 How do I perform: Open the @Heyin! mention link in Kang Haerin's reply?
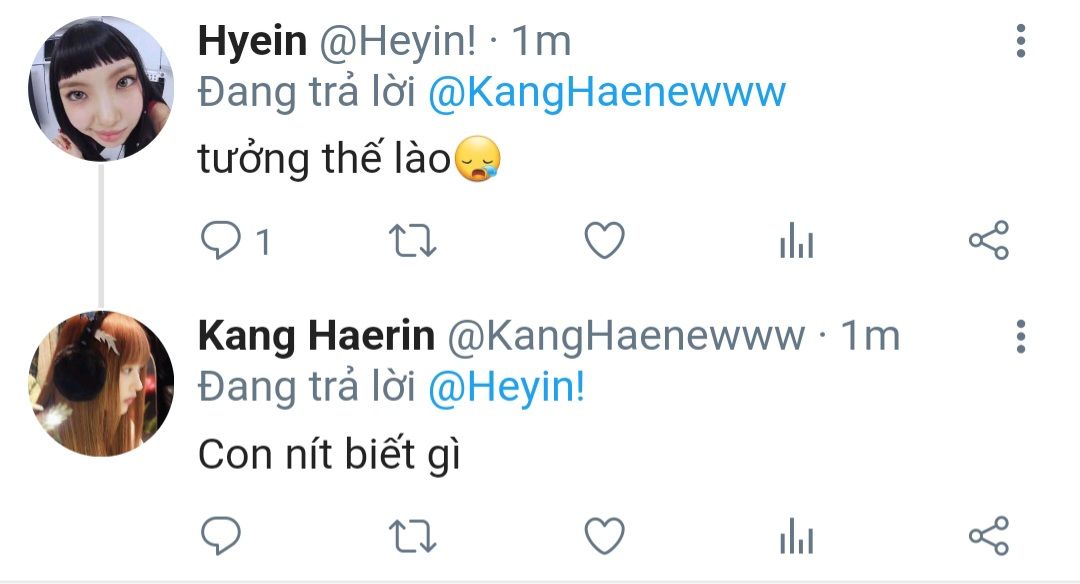point(506,388)
